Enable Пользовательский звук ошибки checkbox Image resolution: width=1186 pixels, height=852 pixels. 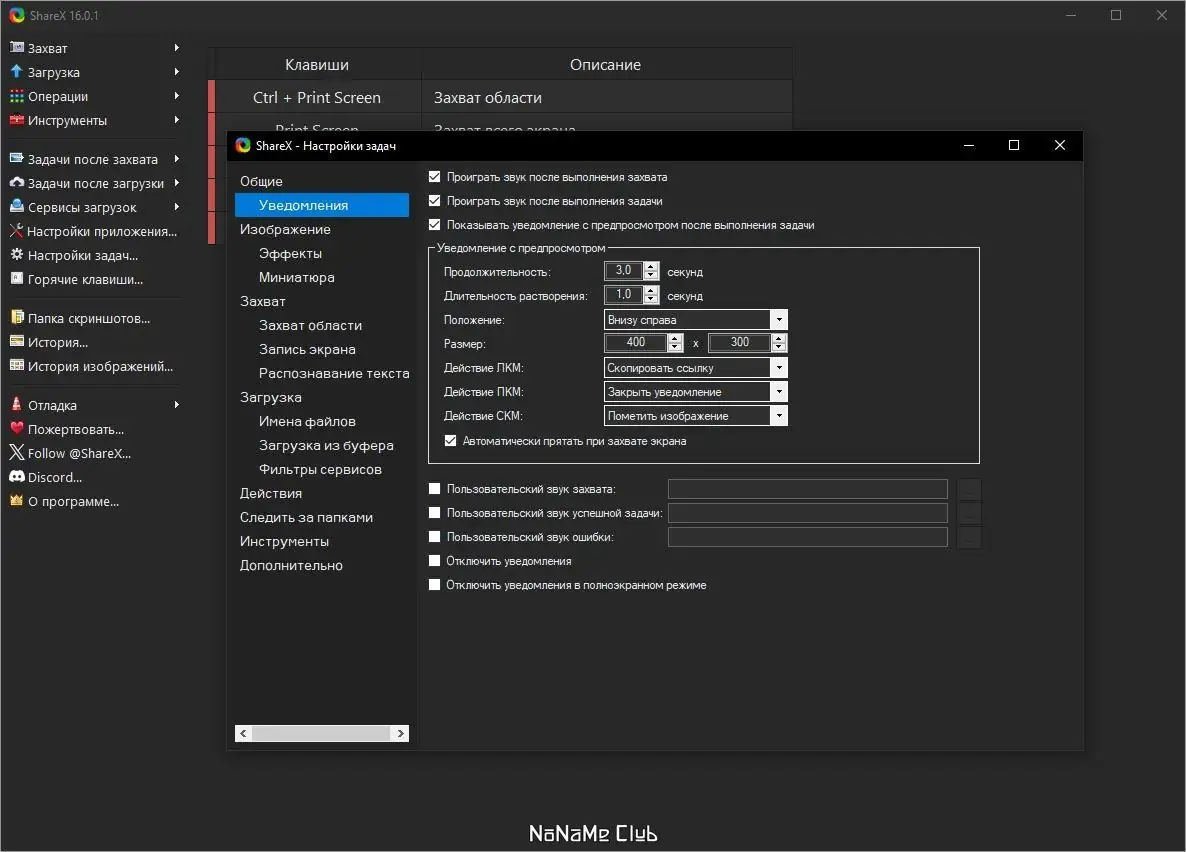click(x=434, y=536)
